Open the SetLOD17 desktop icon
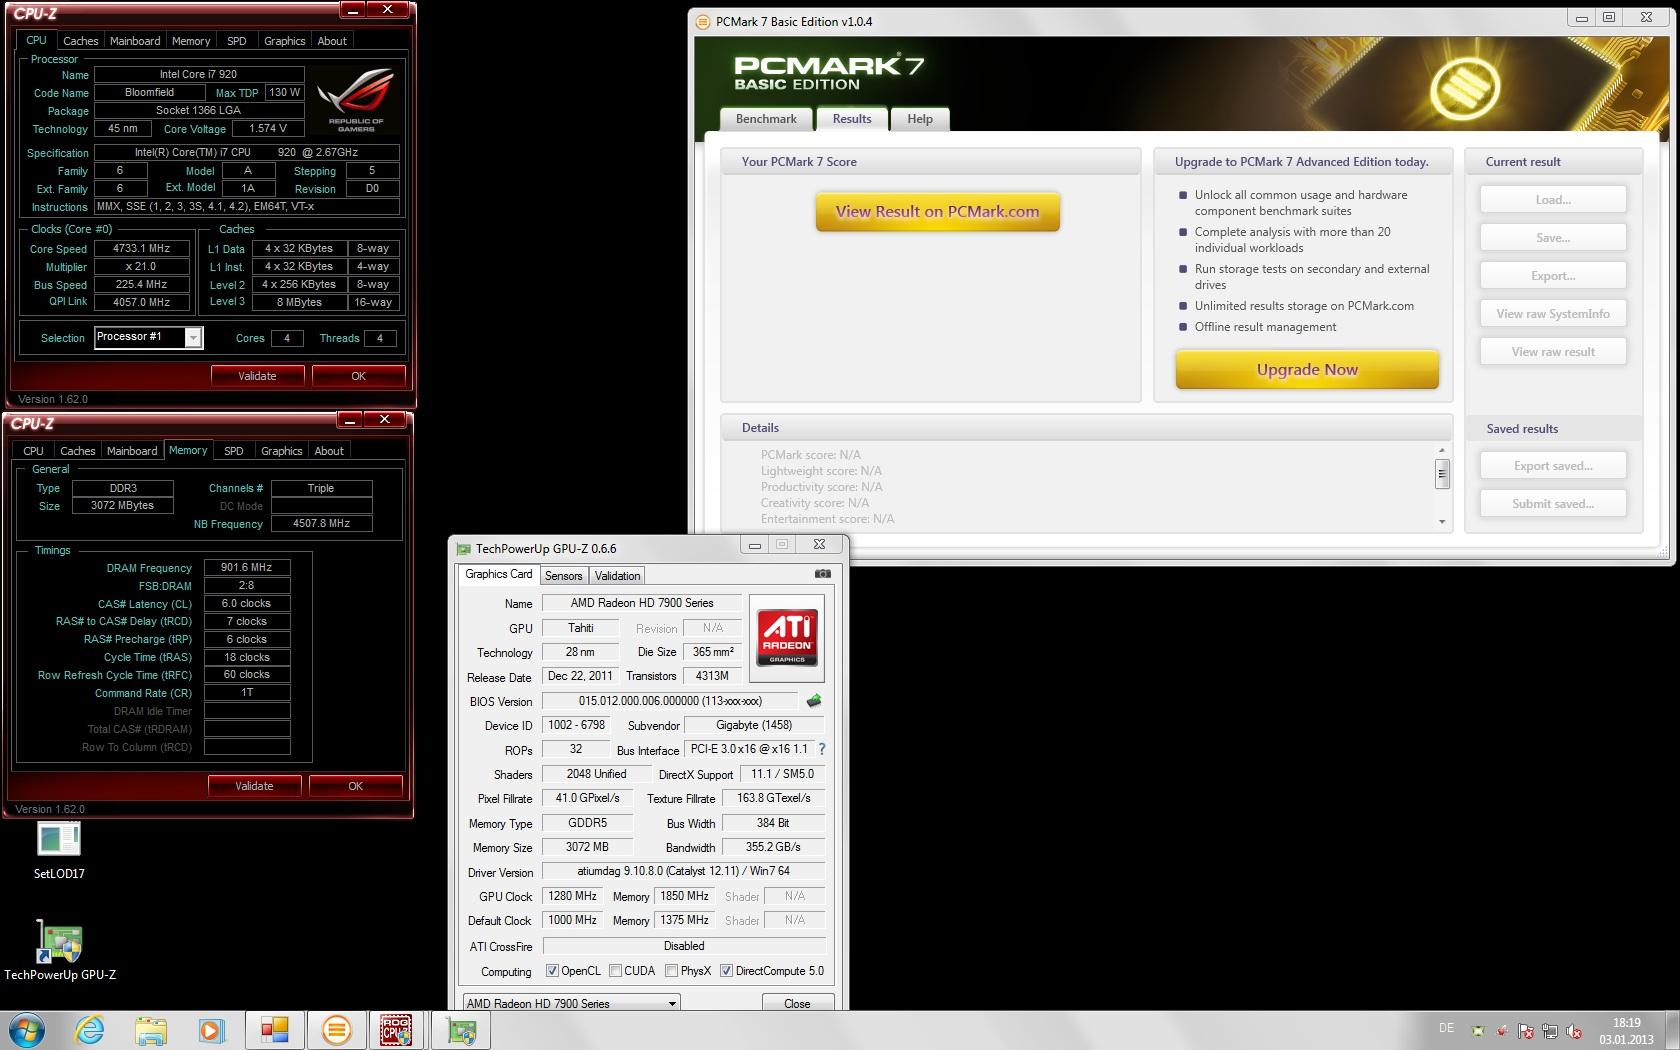Screen dimensions: 1680x1050 point(59,851)
